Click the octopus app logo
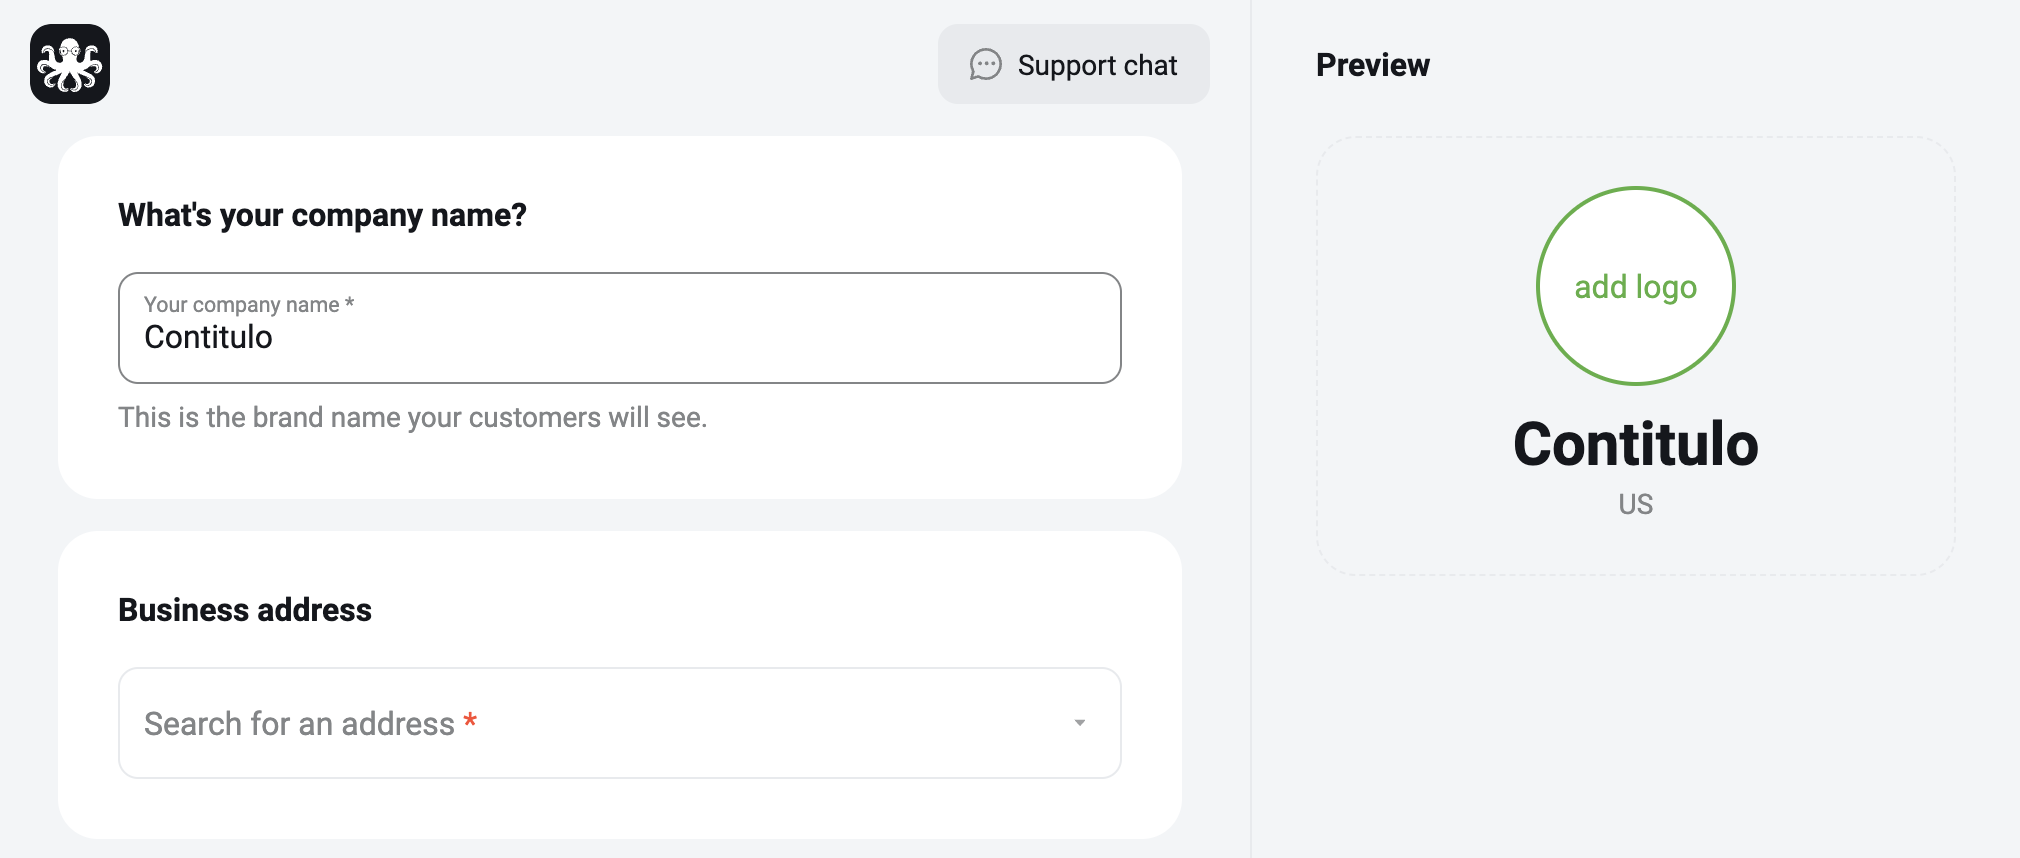 coord(70,64)
